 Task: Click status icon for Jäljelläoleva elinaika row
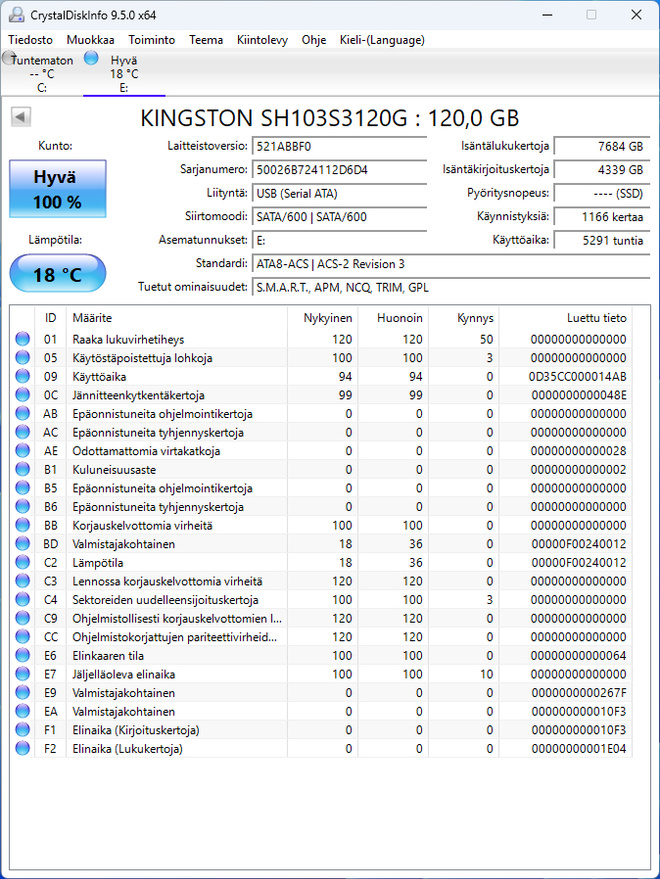(22, 673)
